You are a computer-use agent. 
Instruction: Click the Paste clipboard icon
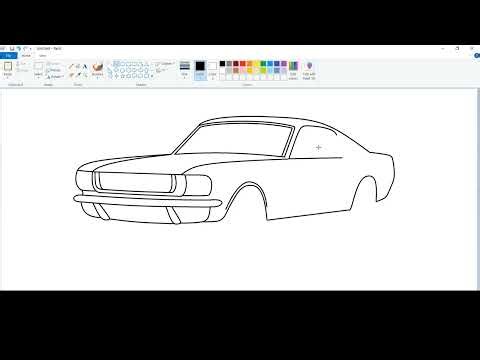click(8, 67)
